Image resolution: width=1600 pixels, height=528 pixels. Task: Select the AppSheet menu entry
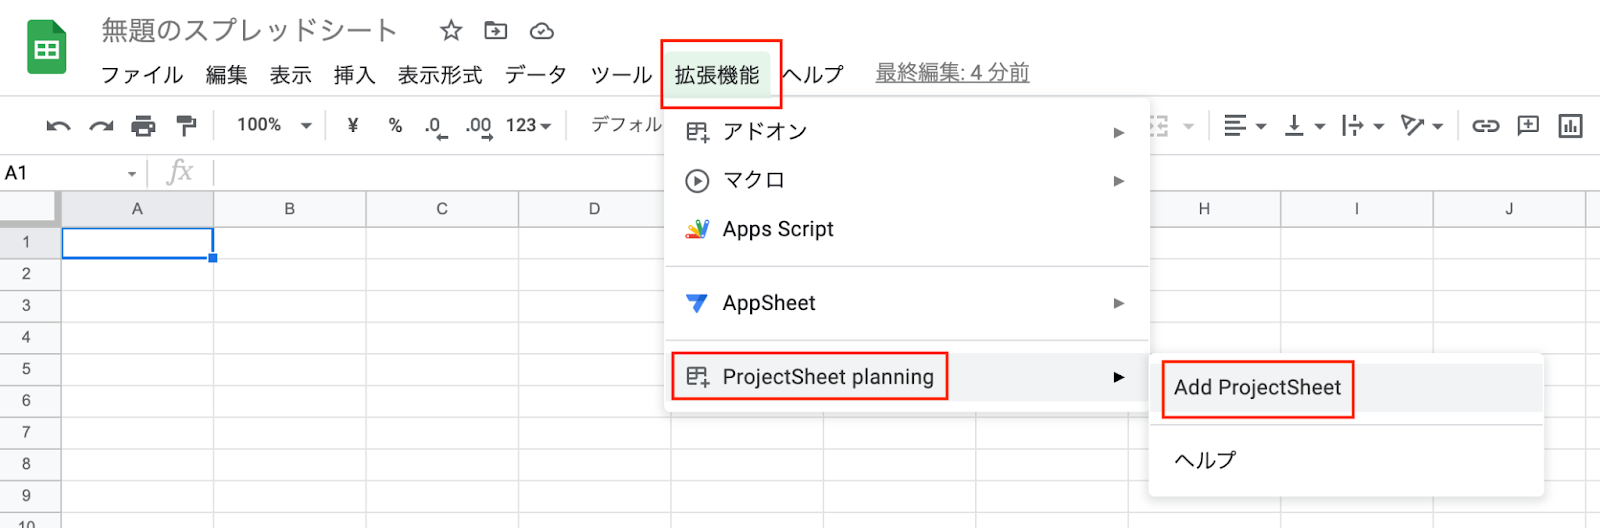point(907,303)
